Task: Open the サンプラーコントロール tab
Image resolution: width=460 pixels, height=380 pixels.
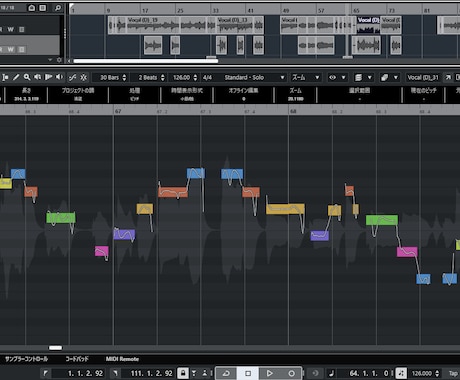Action: pos(26,359)
